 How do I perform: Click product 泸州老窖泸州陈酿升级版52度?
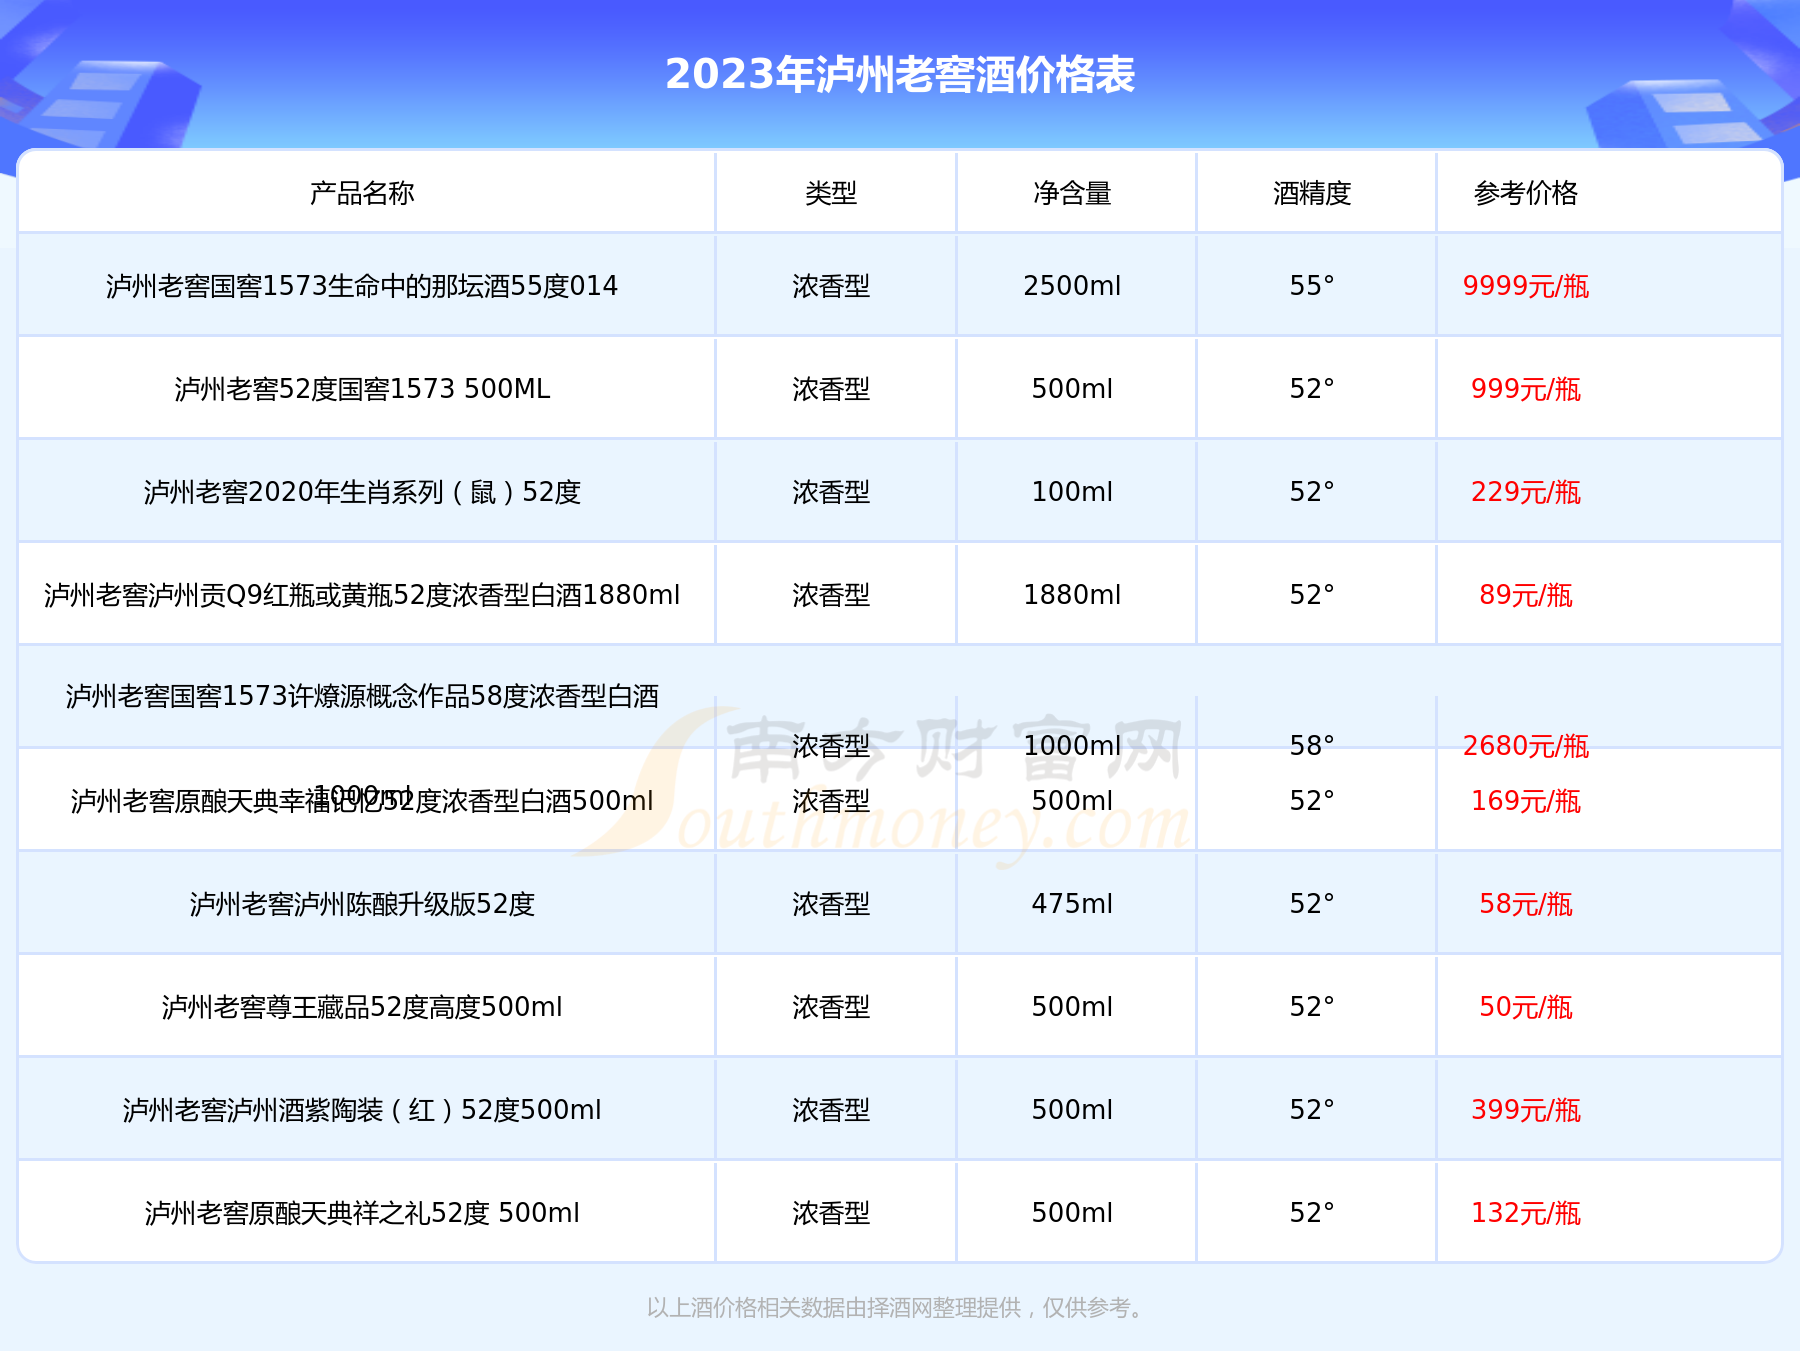click(x=362, y=904)
